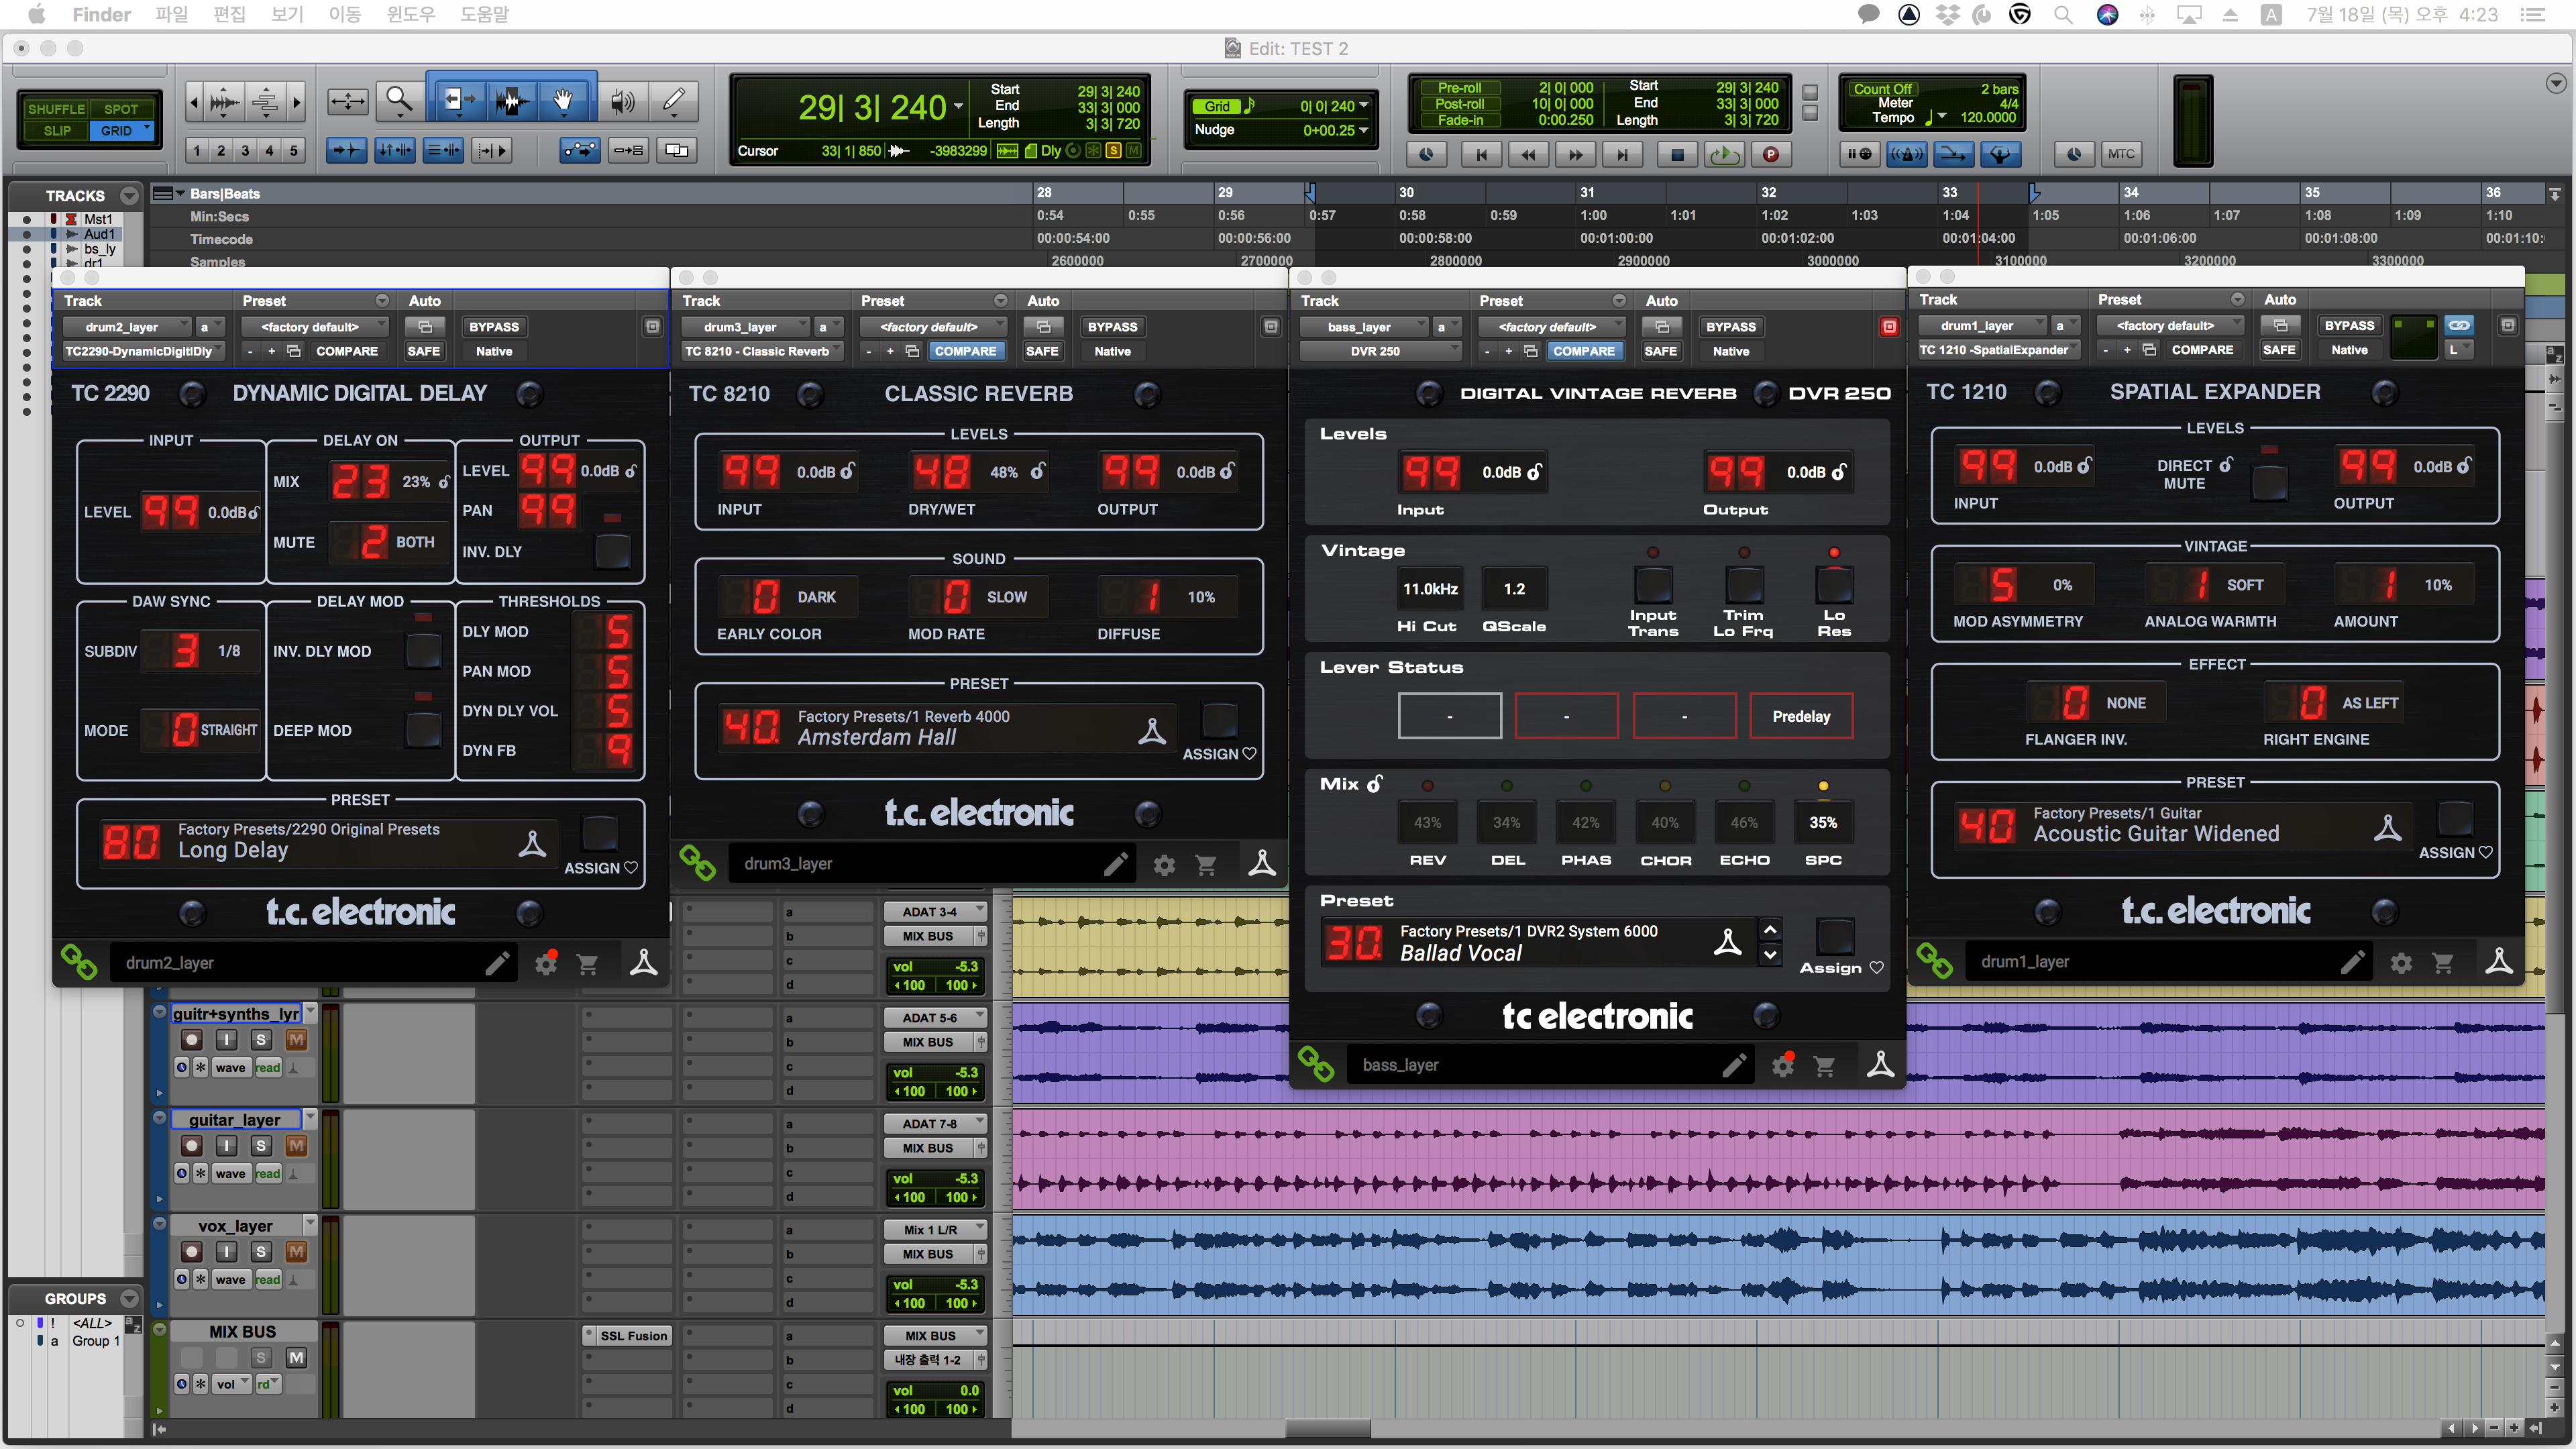
Task: Mute the vox_layer track
Action: pyautogui.click(x=296, y=1252)
